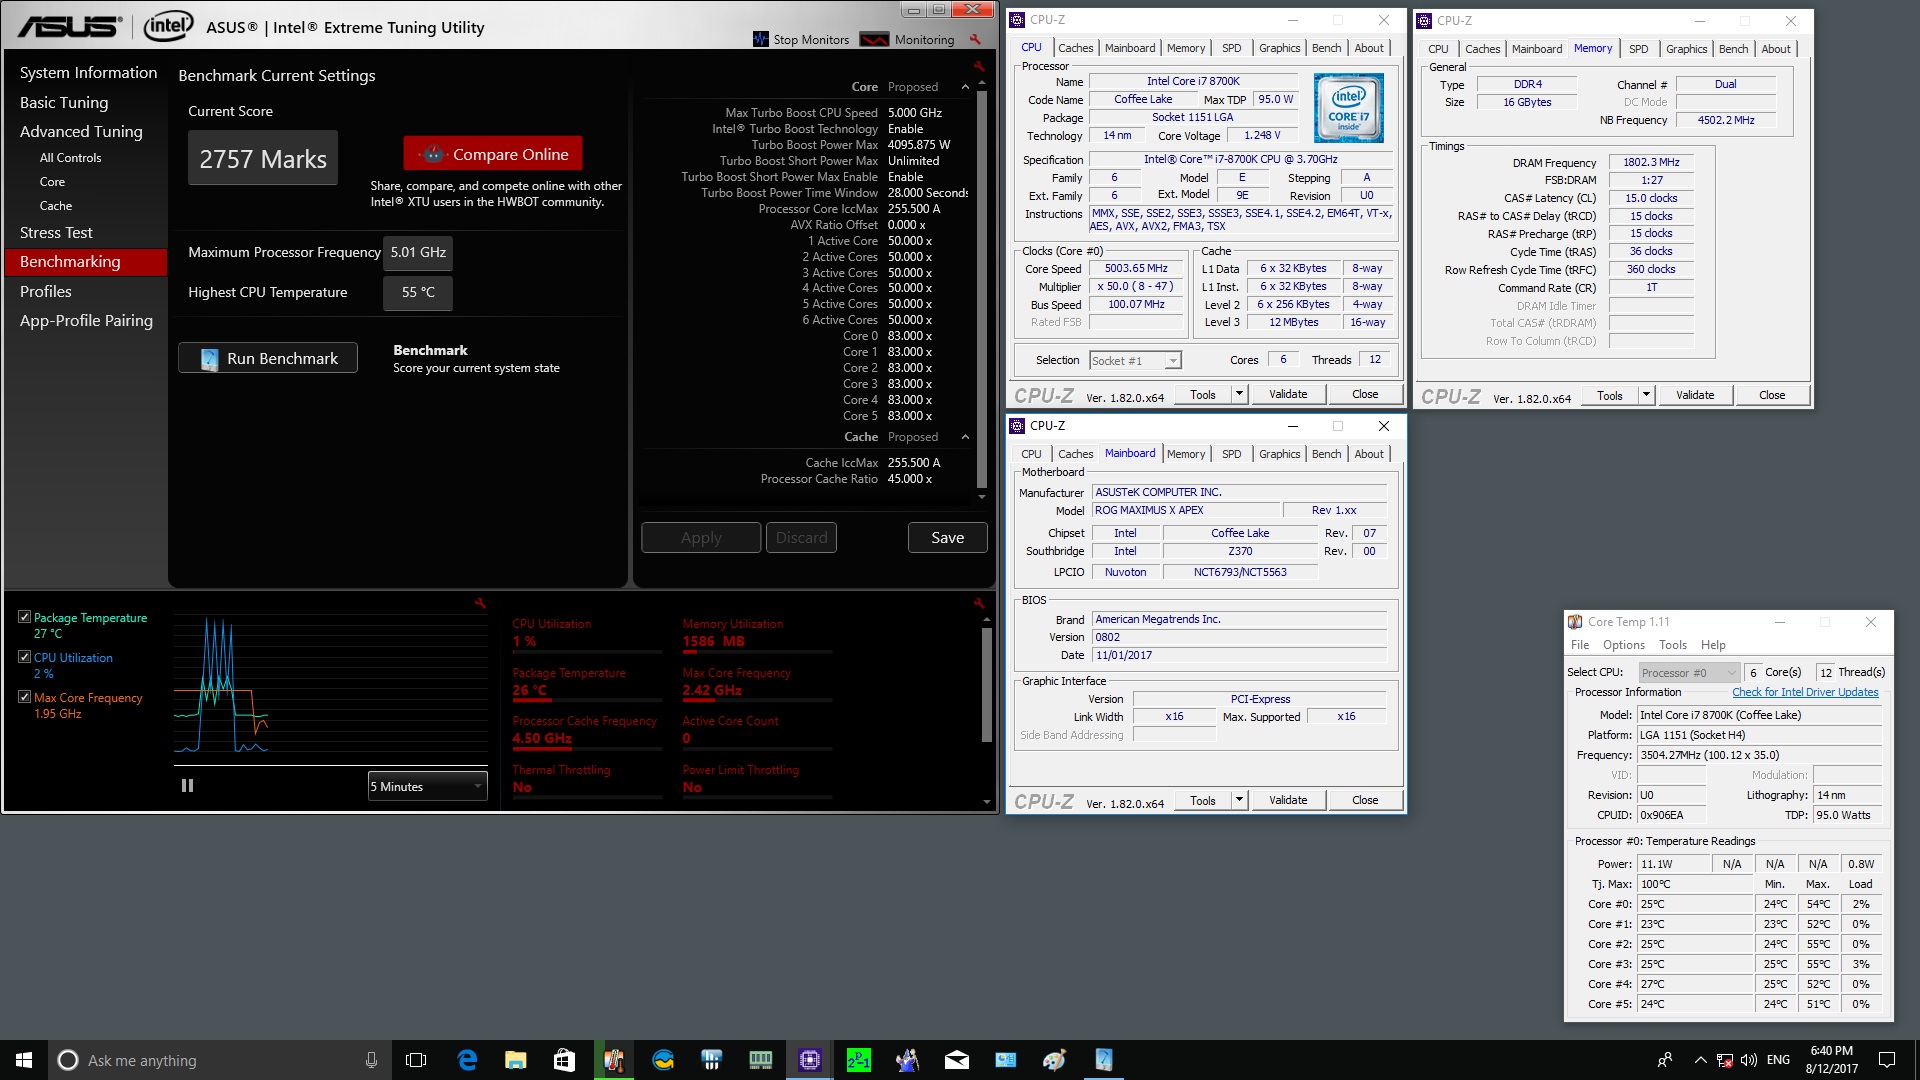The height and width of the screenshot is (1080, 1920).
Task: Open the Tools dropdown arrow in CPU-Z Mainboard window
Action: tap(1239, 800)
